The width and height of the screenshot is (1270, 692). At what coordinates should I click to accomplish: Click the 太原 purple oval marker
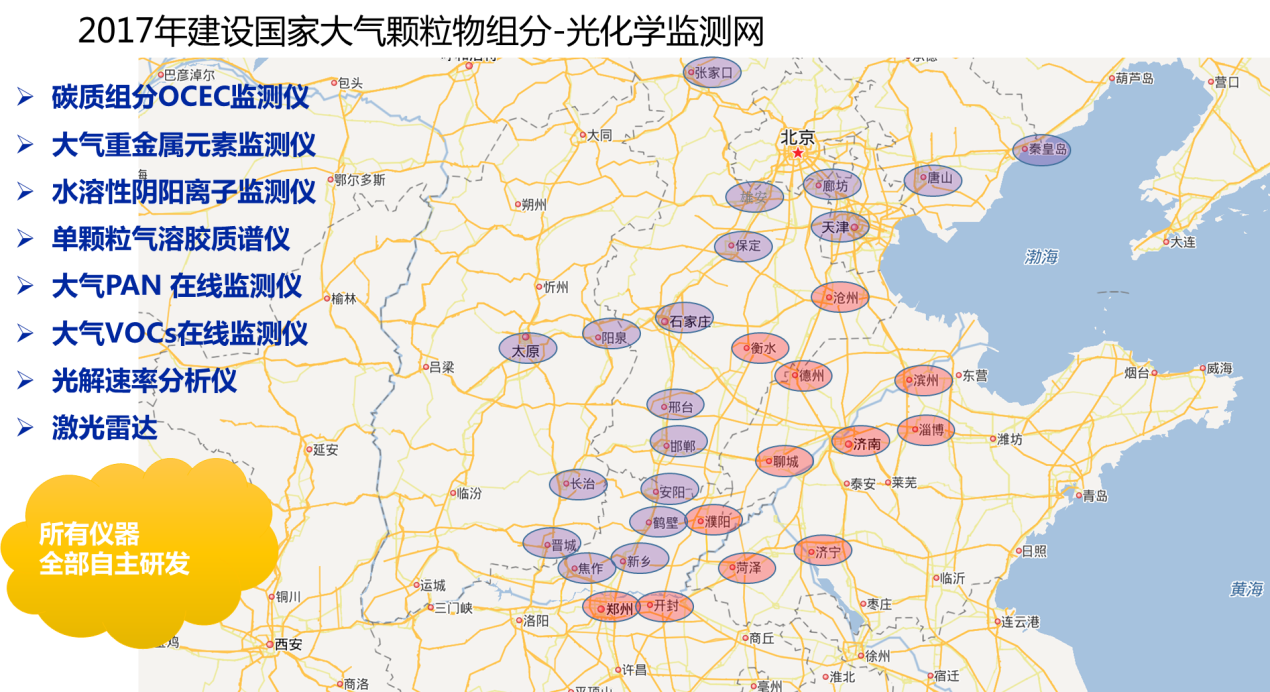527,349
